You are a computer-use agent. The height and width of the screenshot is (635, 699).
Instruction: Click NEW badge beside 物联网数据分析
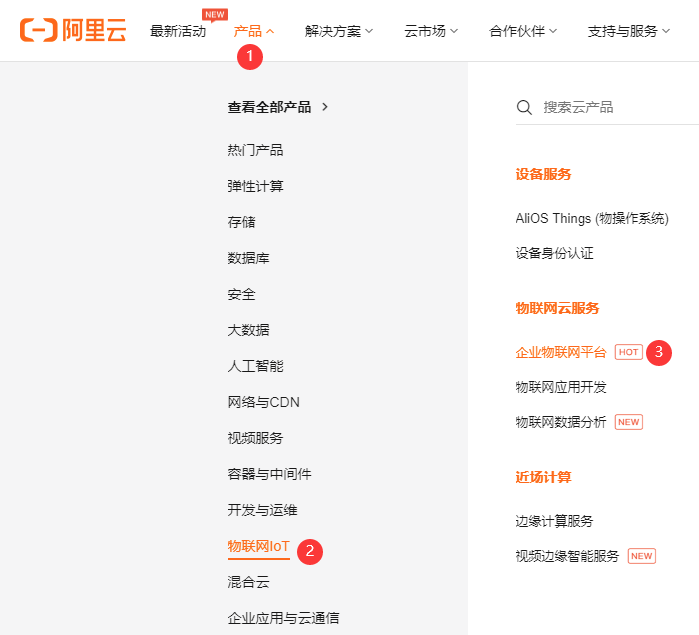pyautogui.click(x=629, y=422)
